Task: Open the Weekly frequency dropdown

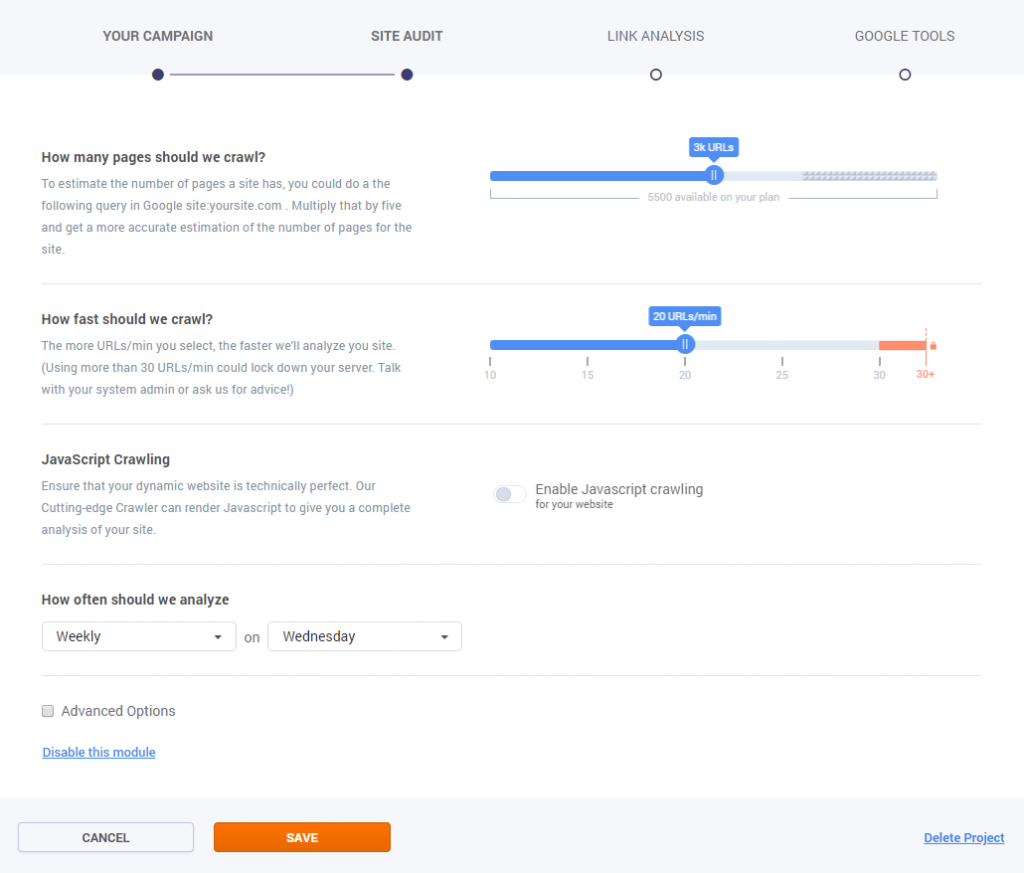Action: click(139, 636)
